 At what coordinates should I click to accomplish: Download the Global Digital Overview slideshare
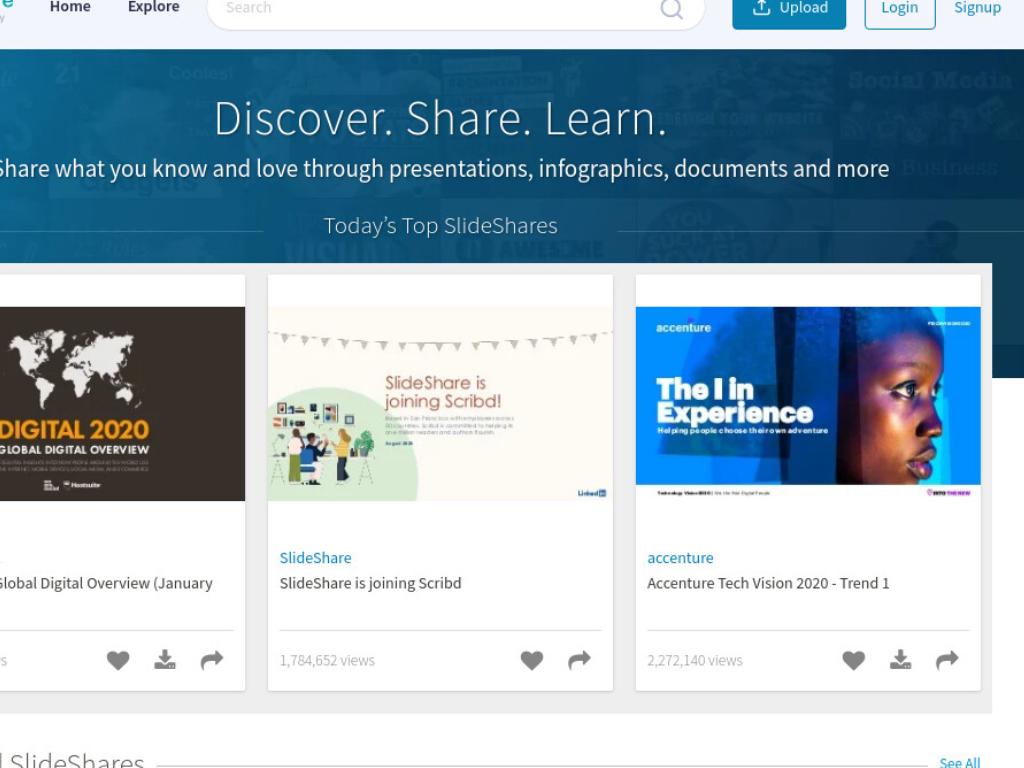[x=165, y=660]
